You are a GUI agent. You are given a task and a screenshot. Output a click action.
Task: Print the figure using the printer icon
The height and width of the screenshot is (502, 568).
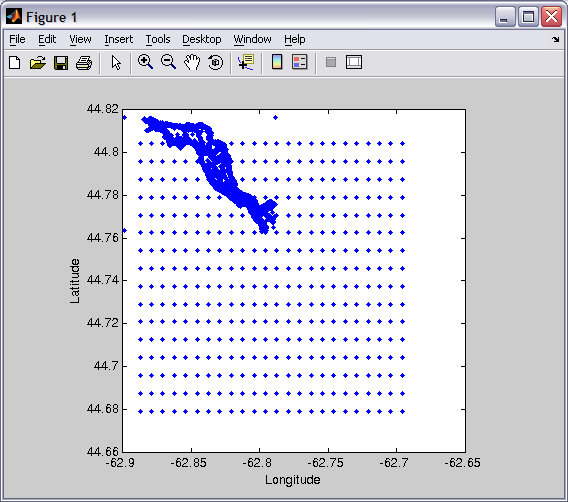[x=84, y=63]
